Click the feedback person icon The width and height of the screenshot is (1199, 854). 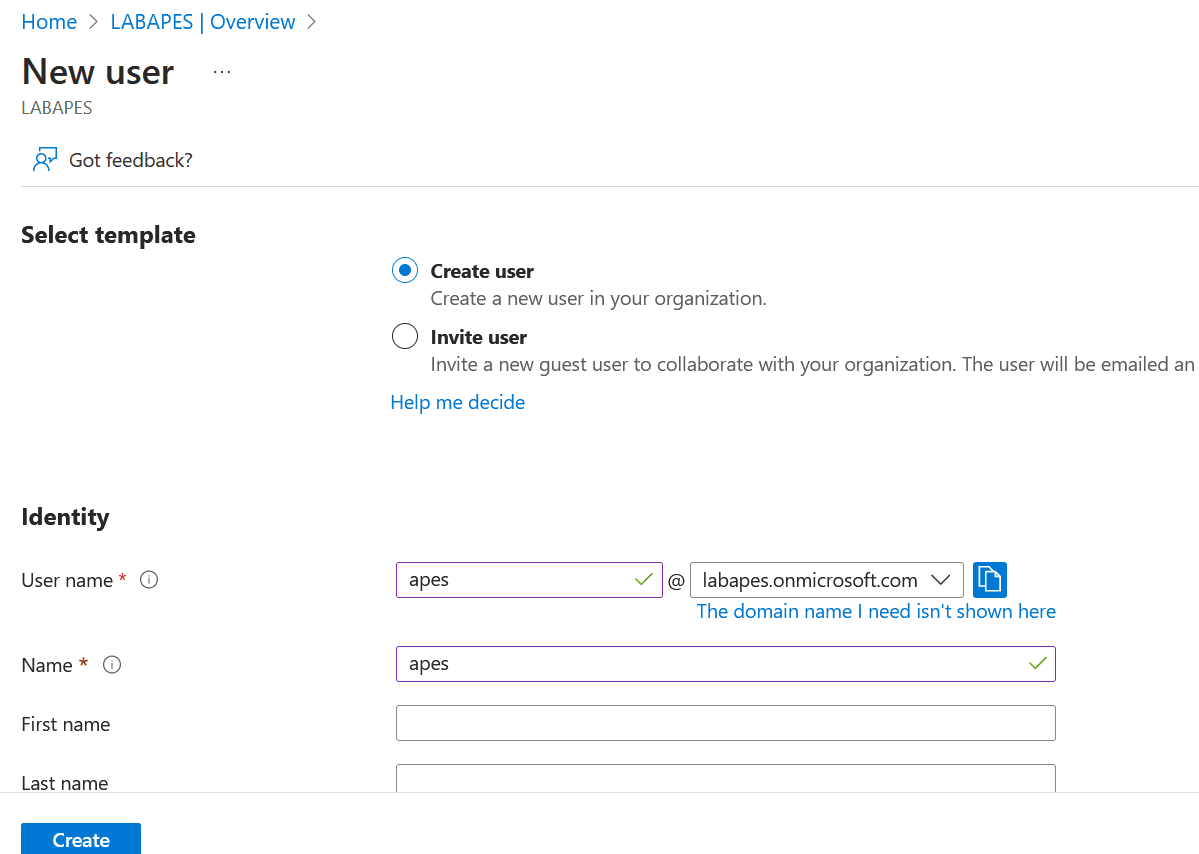click(44, 160)
